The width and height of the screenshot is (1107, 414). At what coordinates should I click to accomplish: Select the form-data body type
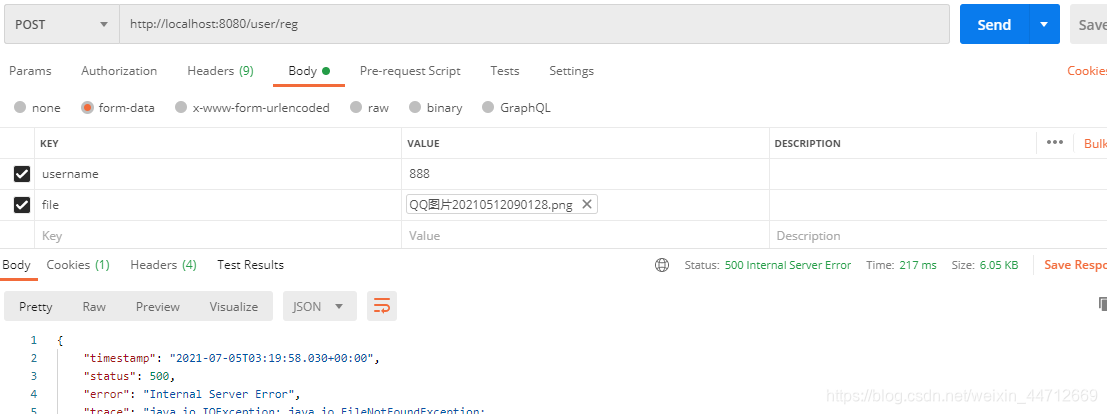[88, 107]
